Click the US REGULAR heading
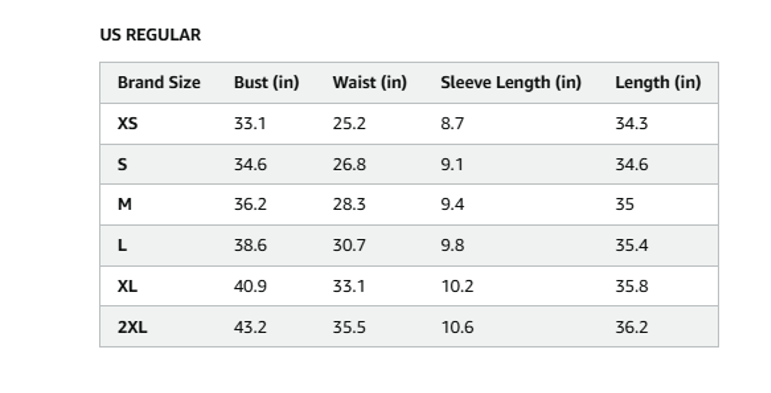This screenshot has width=771, height=393. coord(150,35)
